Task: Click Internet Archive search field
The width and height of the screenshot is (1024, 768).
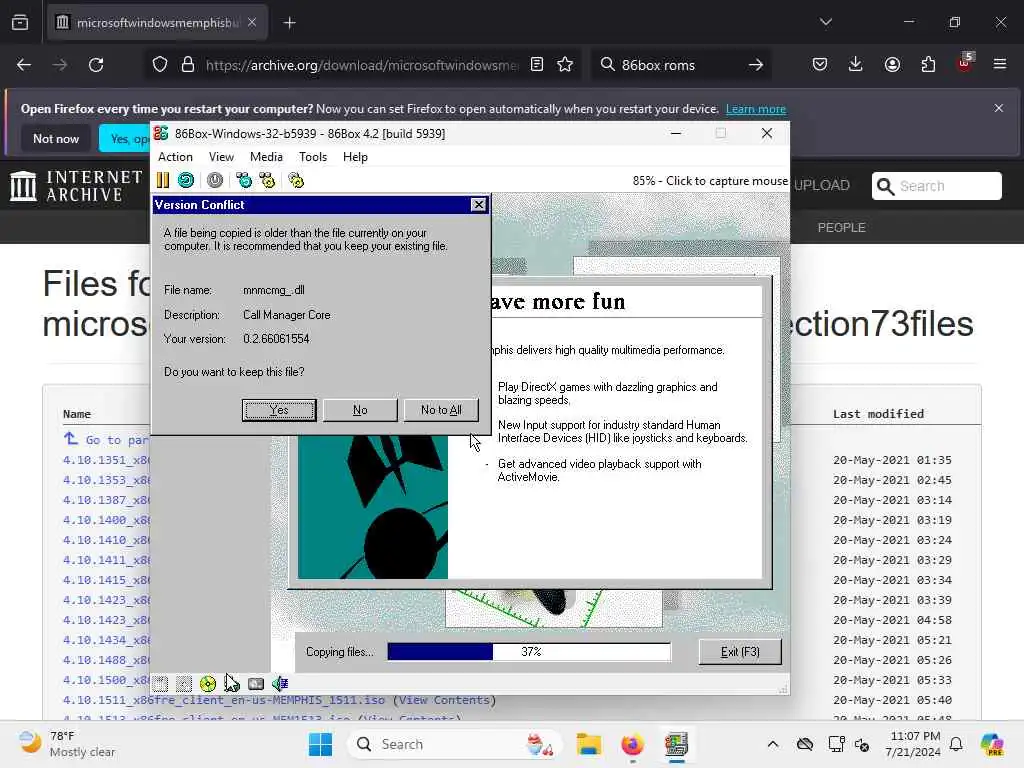Action: (x=936, y=186)
